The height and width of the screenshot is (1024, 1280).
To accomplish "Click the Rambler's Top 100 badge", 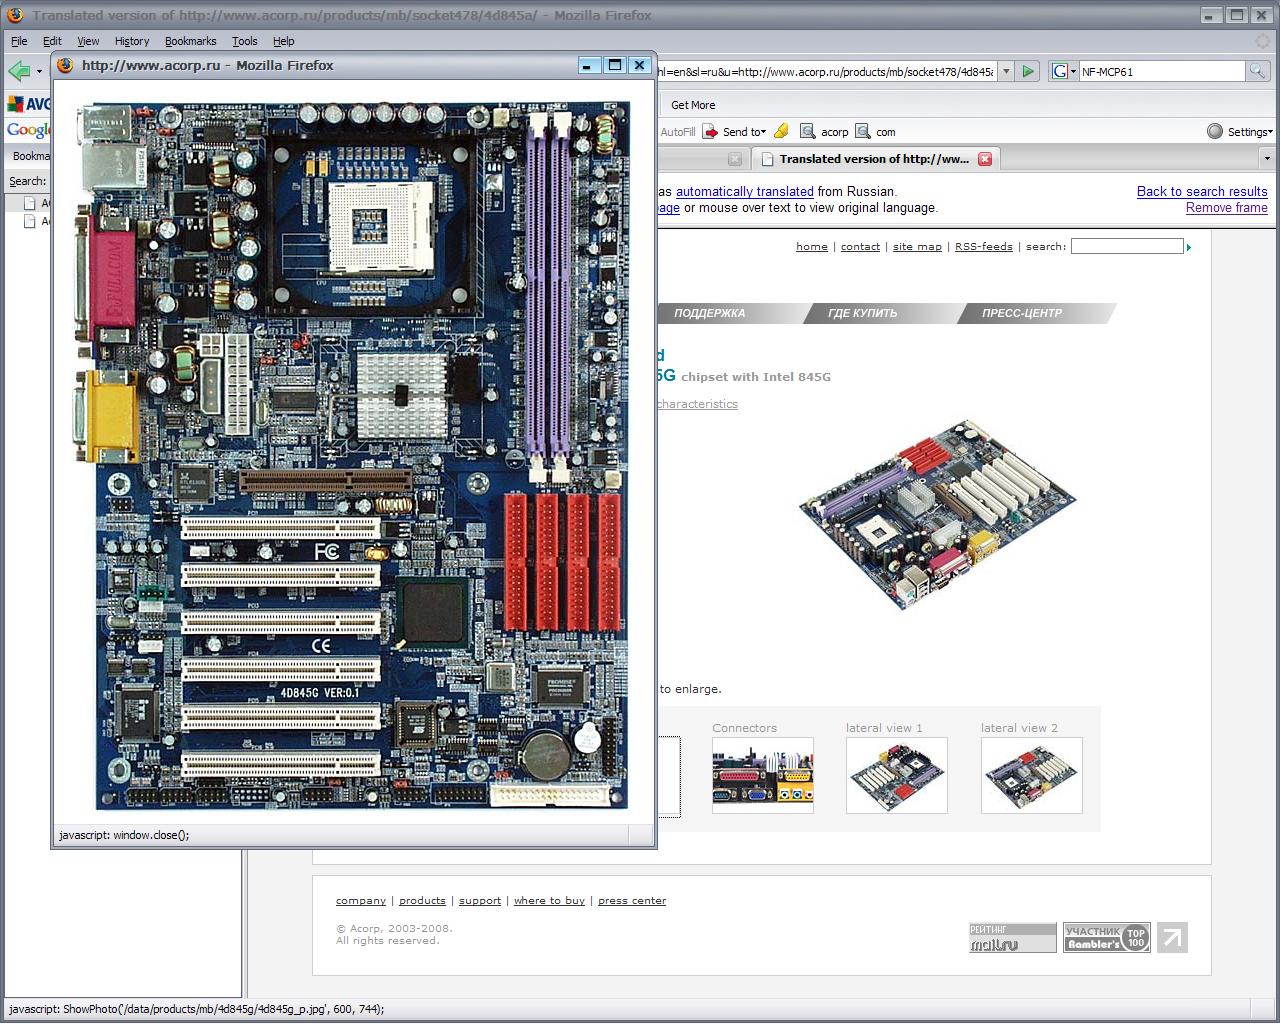I will [x=1107, y=938].
